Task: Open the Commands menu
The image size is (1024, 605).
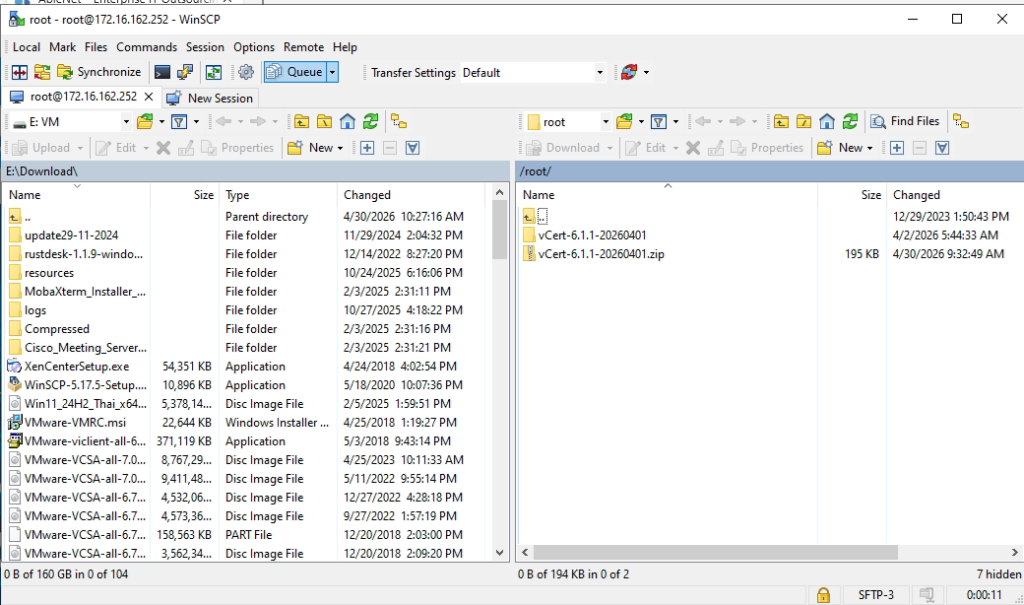Action: pyautogui.click(x=146, y=47)
